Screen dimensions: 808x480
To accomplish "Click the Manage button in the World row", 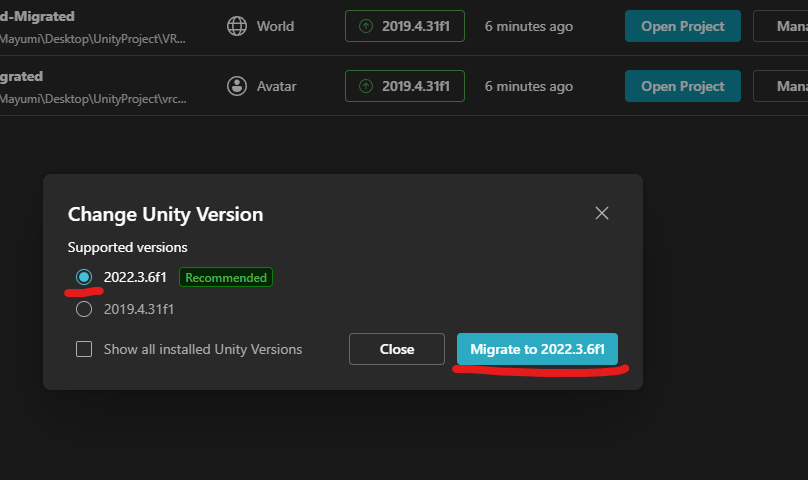I will pos(781,26).
